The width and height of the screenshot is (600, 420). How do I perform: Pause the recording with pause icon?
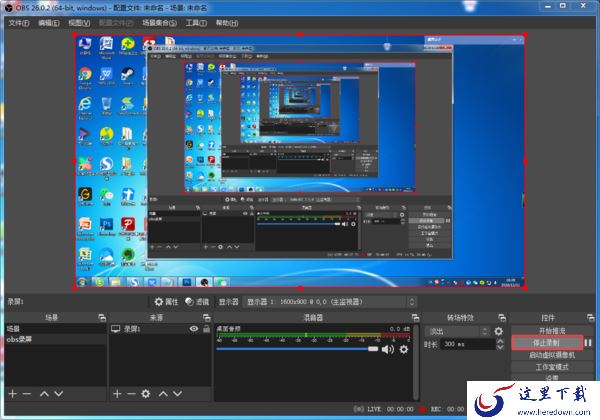(x=588, y=343)
